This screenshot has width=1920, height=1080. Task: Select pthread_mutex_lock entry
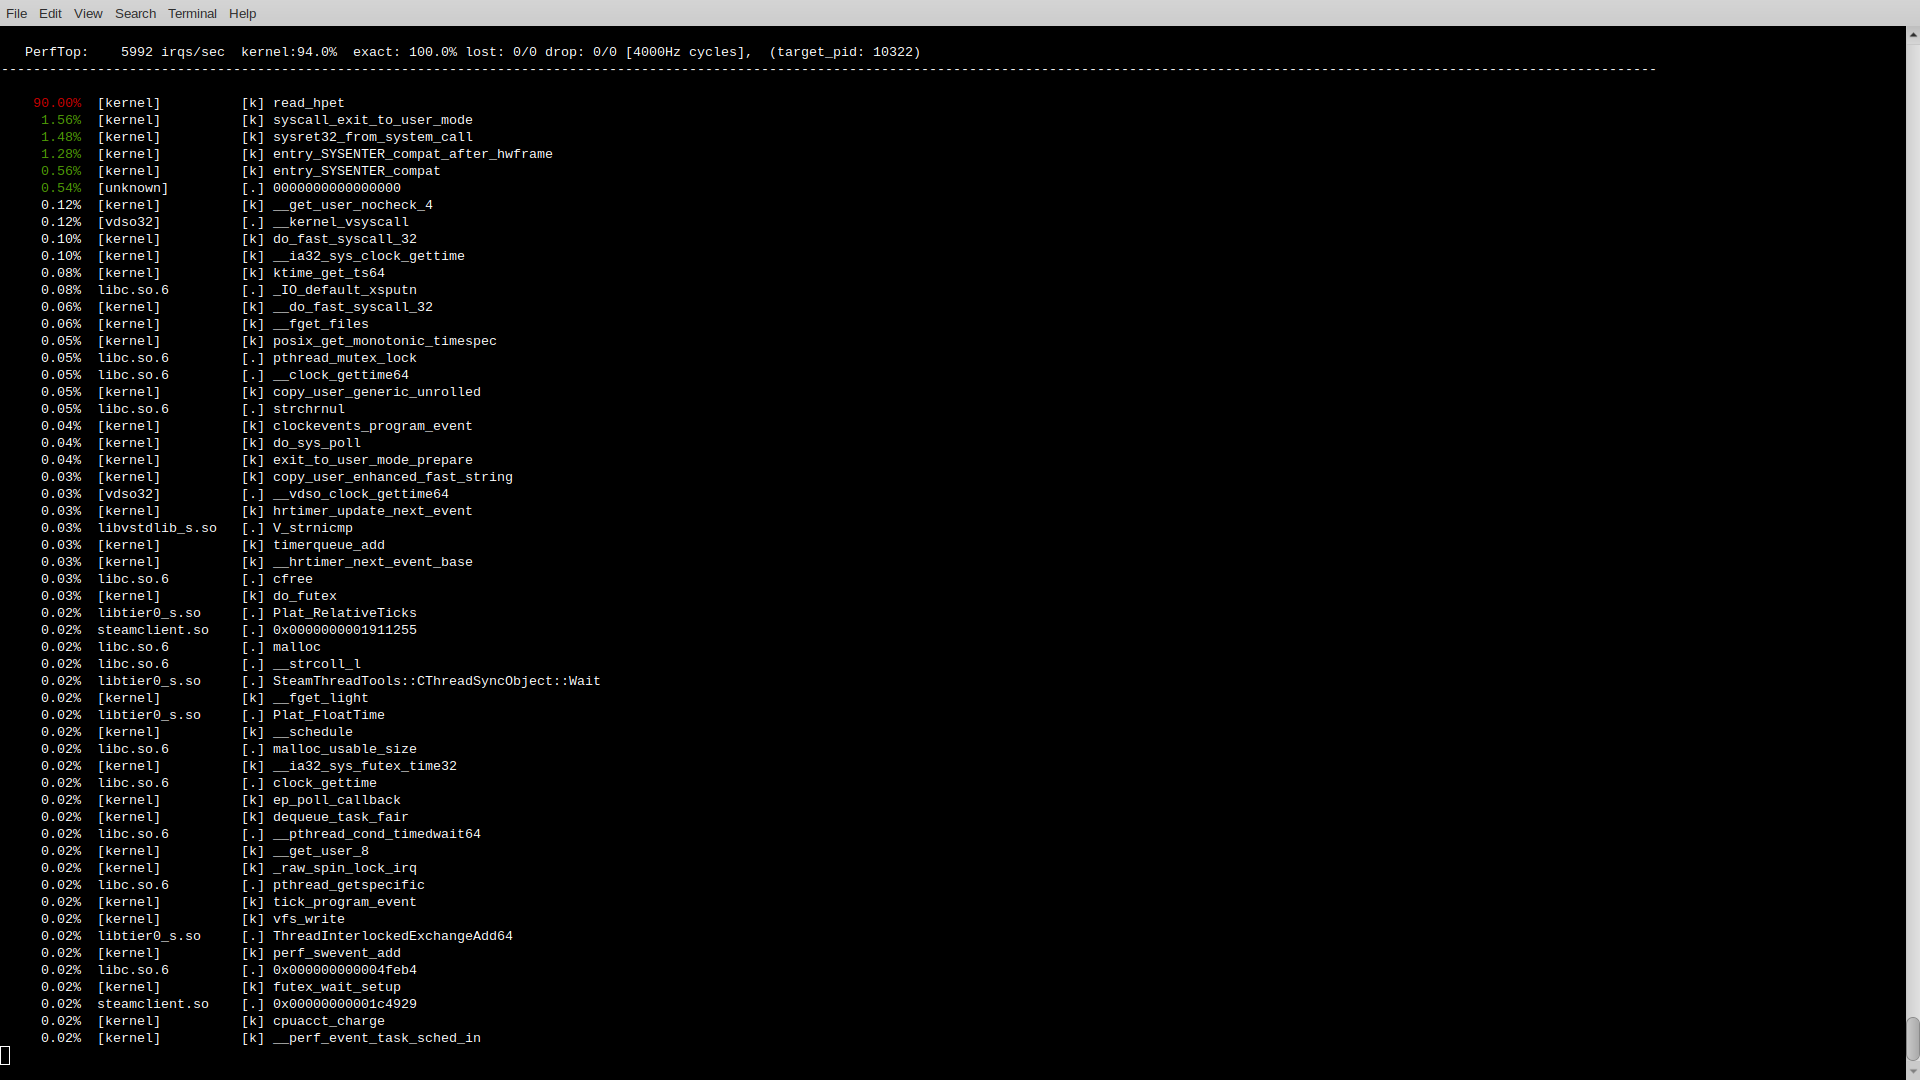[344, 358]
